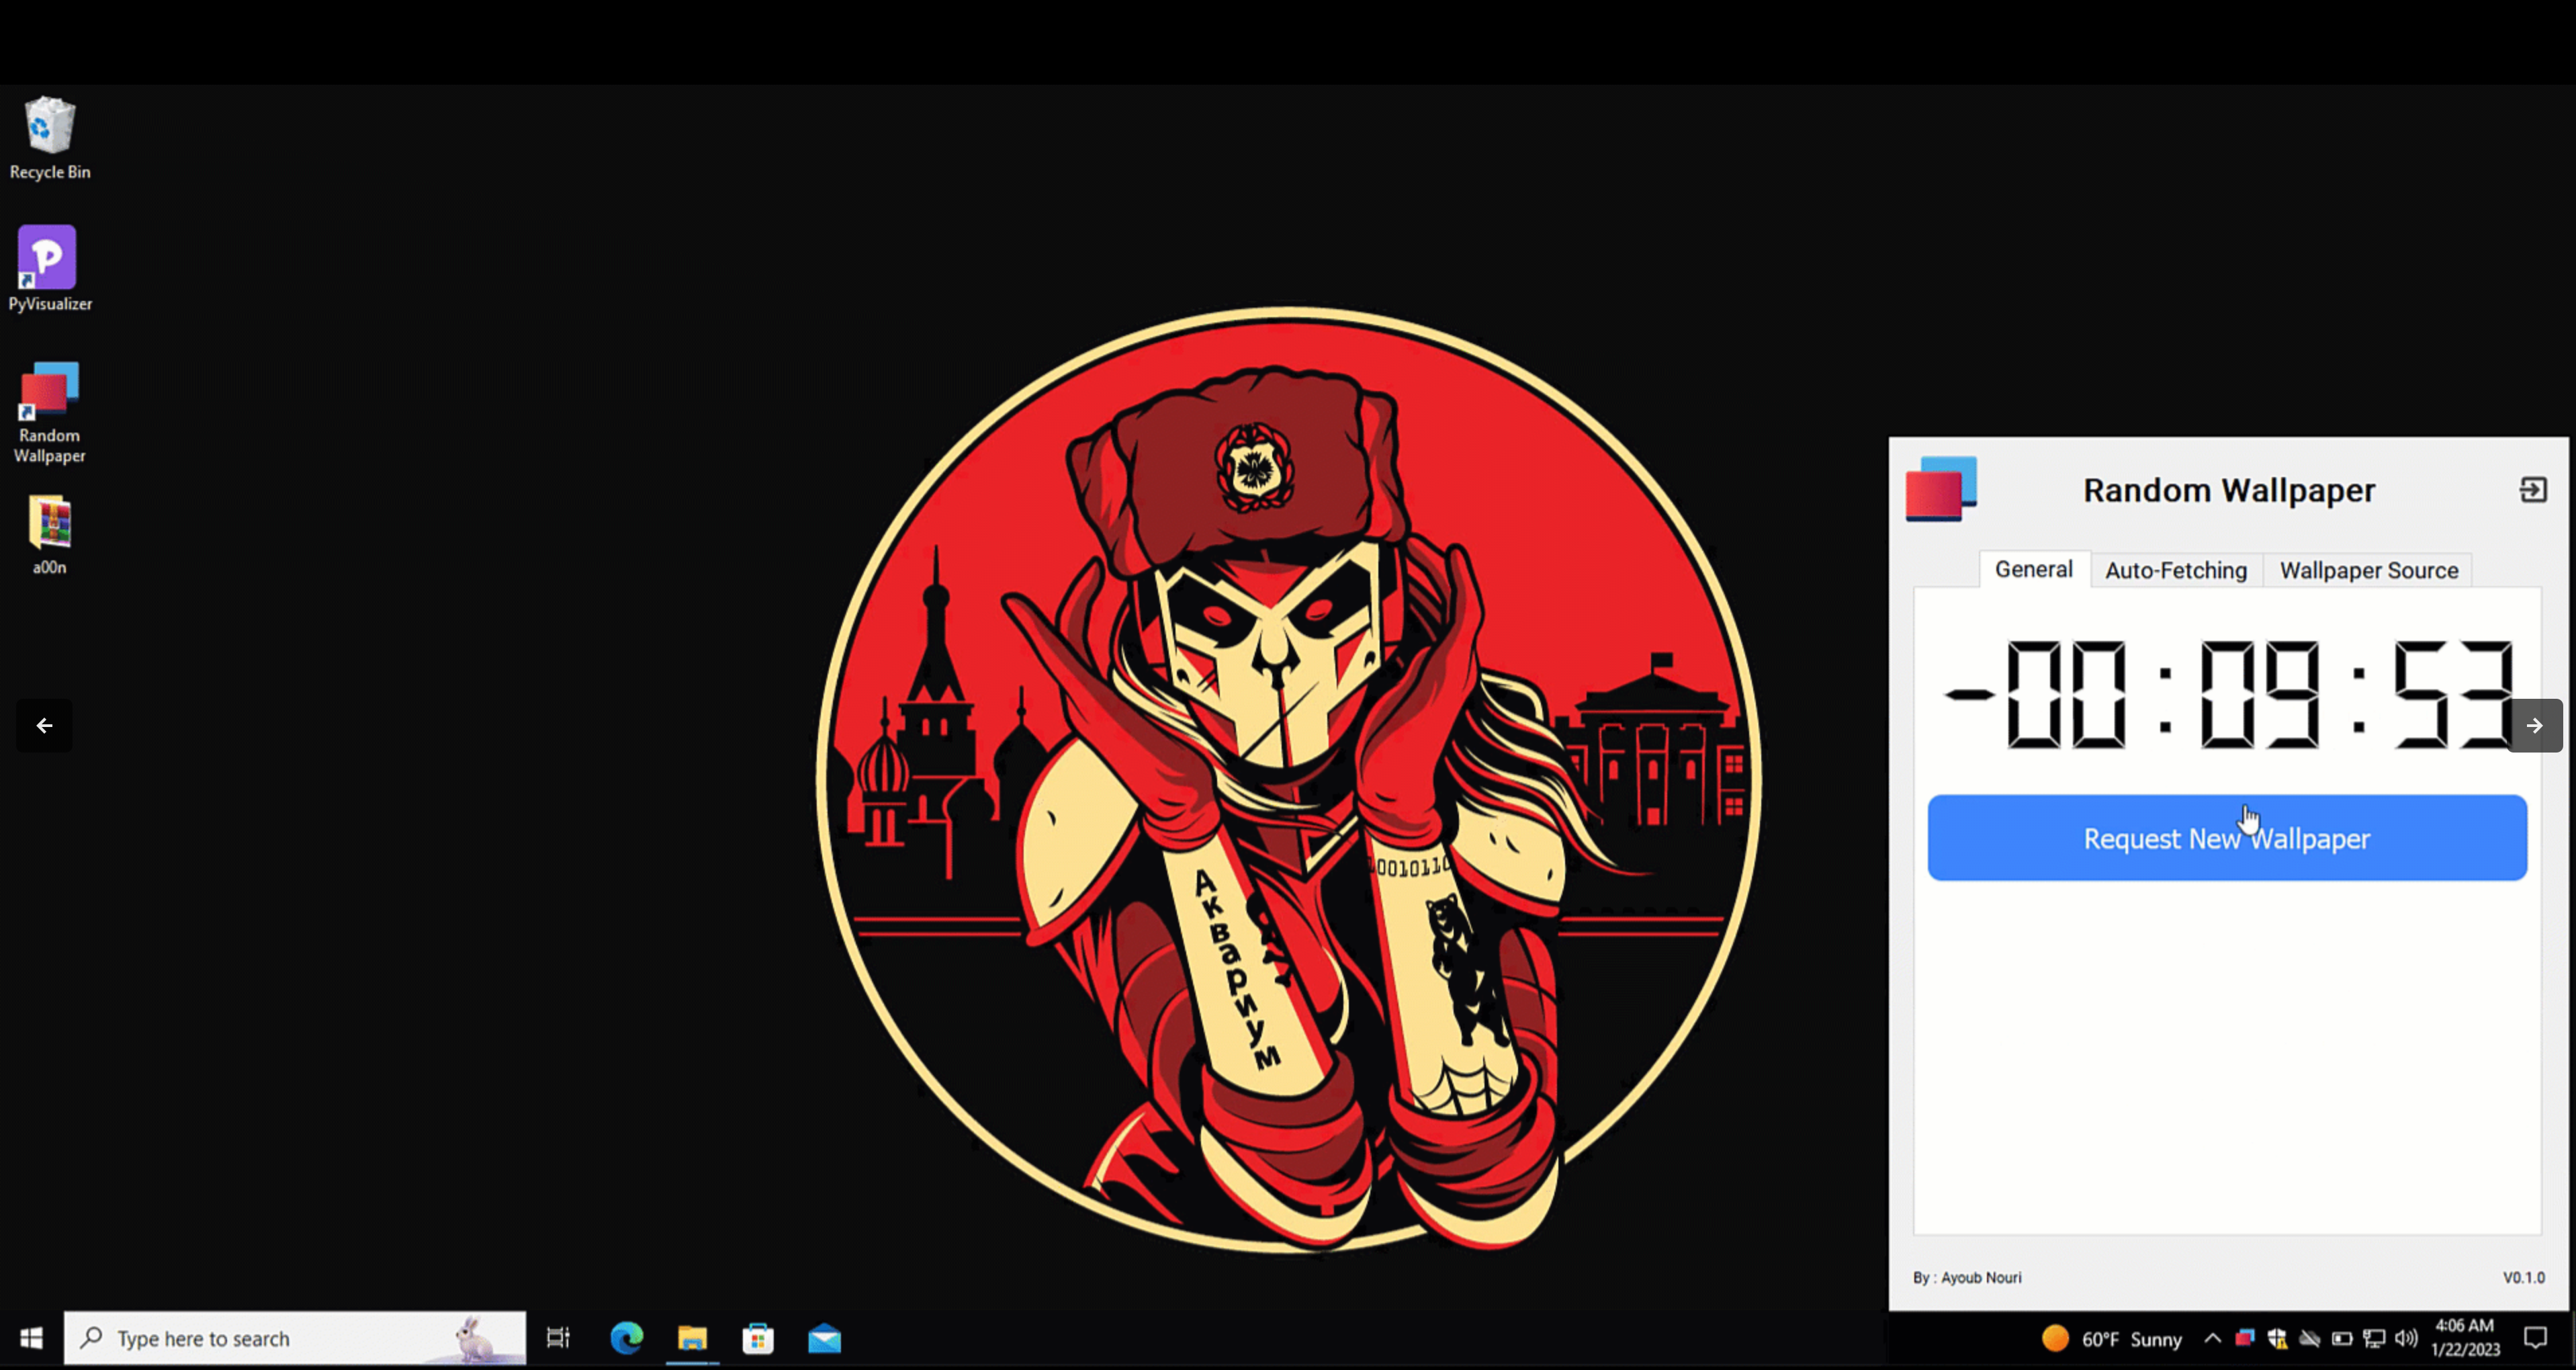2576x1370 pixels.
Task: Open the volume speaker tray icon
Action: [2406, 1338]
